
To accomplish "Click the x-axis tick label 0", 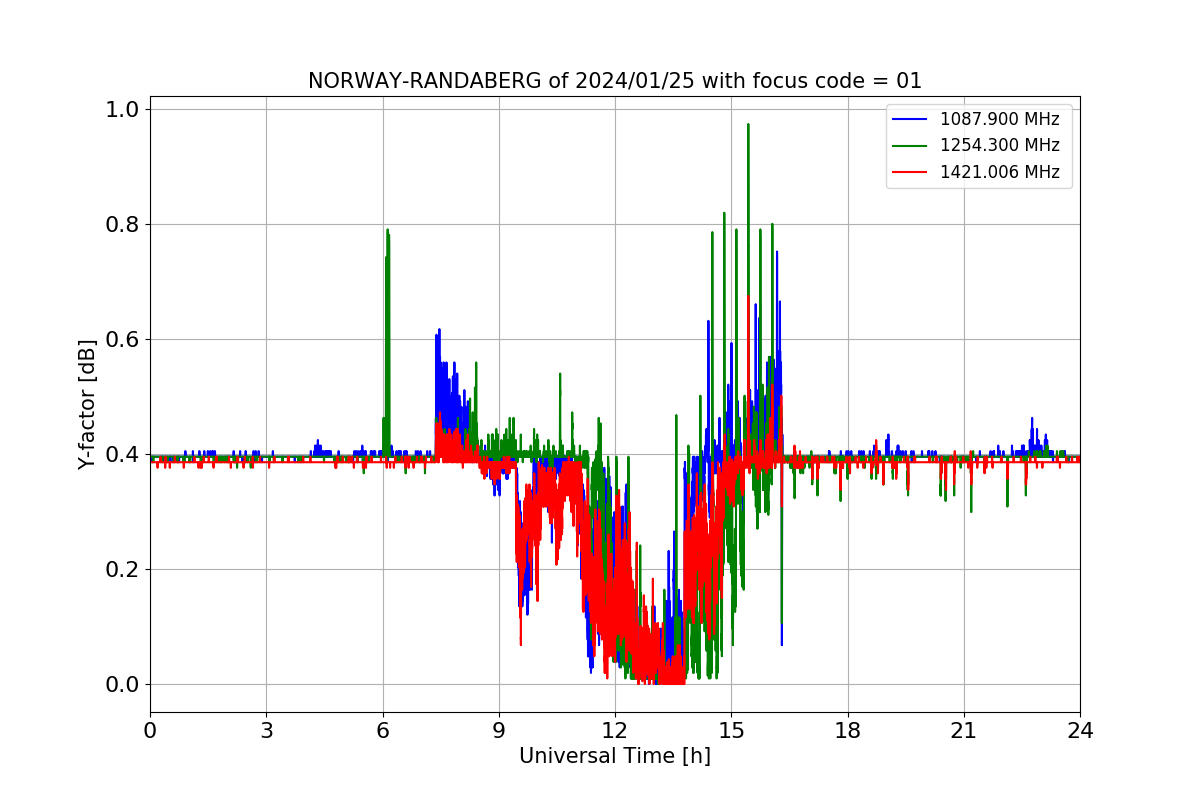I will coord(150,730).
